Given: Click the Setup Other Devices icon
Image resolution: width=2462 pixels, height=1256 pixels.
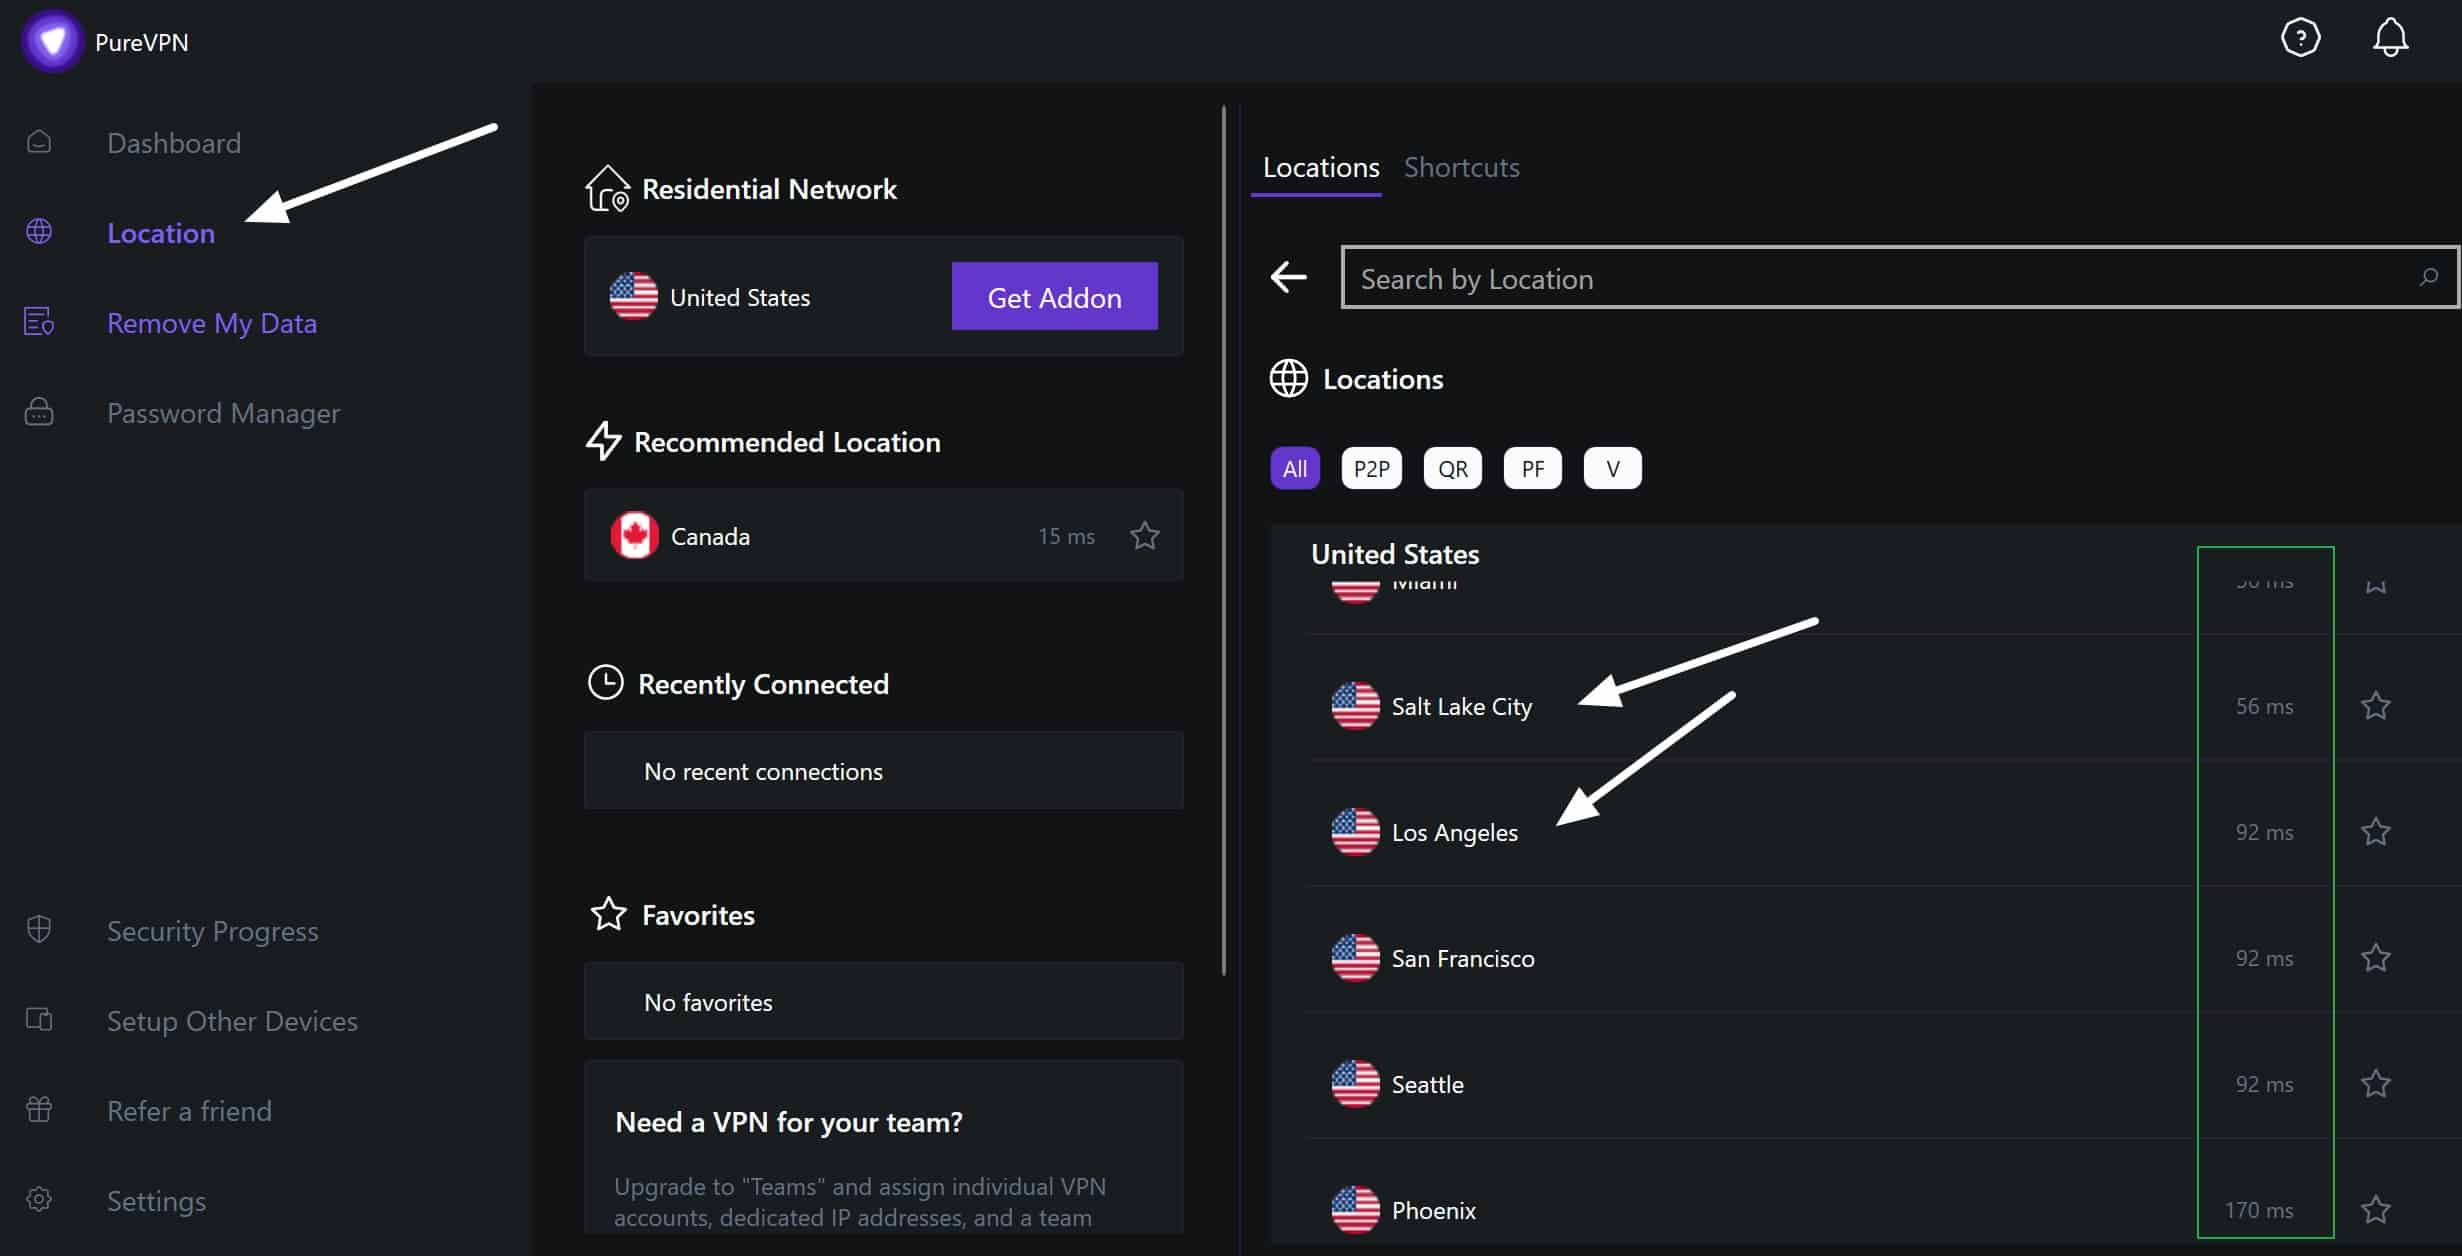Looking at the screenshot, I should (39, 1019).
